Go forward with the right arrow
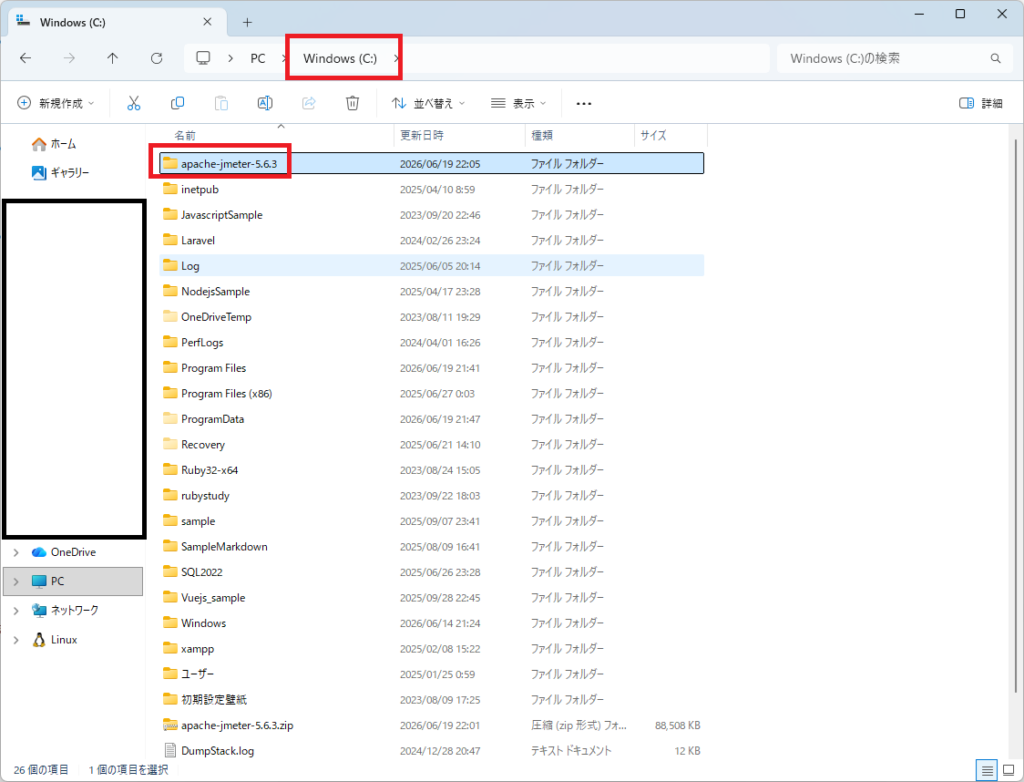The height and width of the screenshot is (782, 1024). tap(69, 58)
